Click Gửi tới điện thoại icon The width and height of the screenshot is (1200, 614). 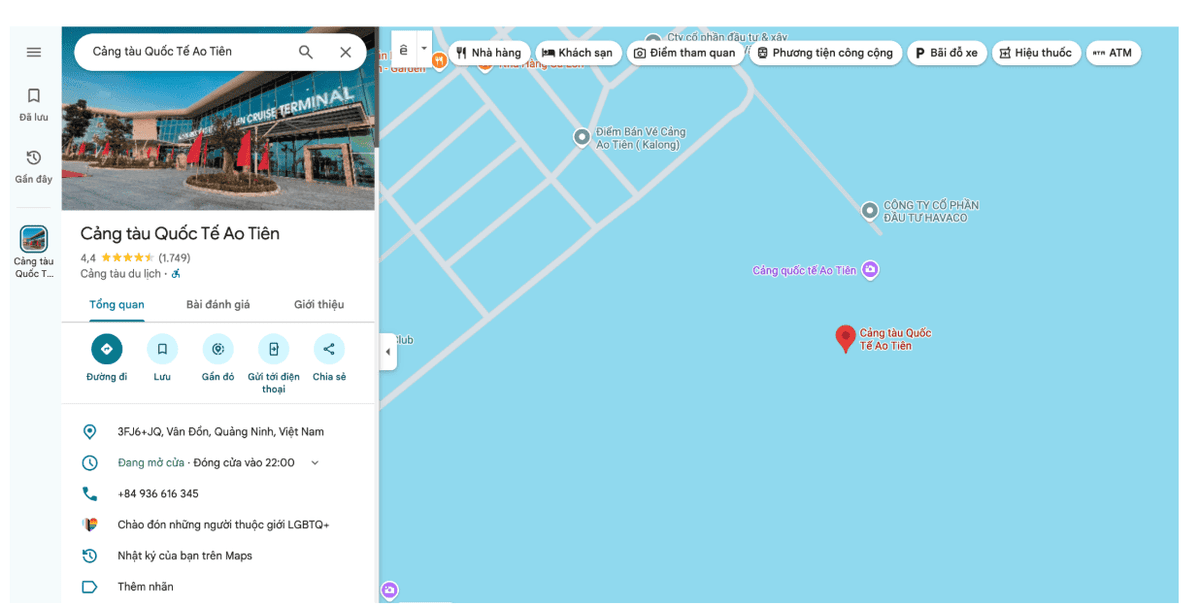point(274,349)
